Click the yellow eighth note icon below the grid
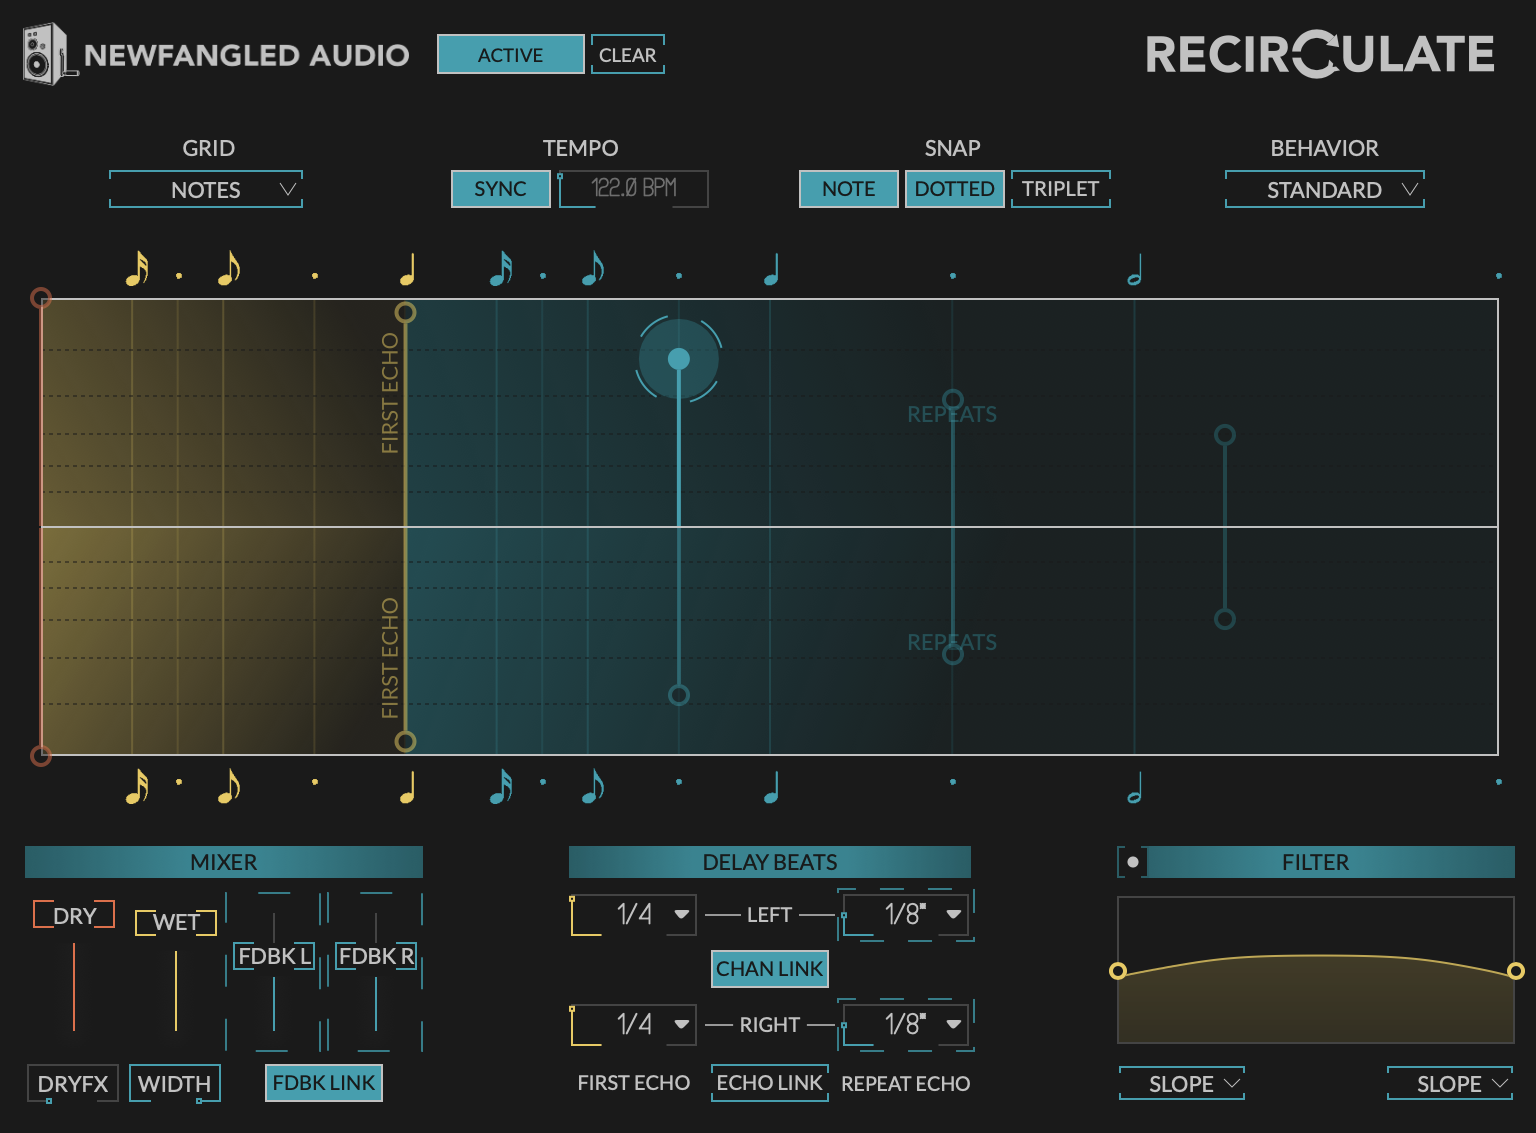The image size is (1536, 1133). coord(229,787)
